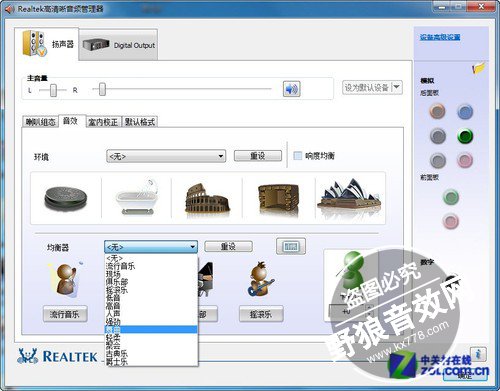Select 高音 in the equalizer list
Image resolution: width=500 pixels, height=391 pixels.
click(151, 306)
